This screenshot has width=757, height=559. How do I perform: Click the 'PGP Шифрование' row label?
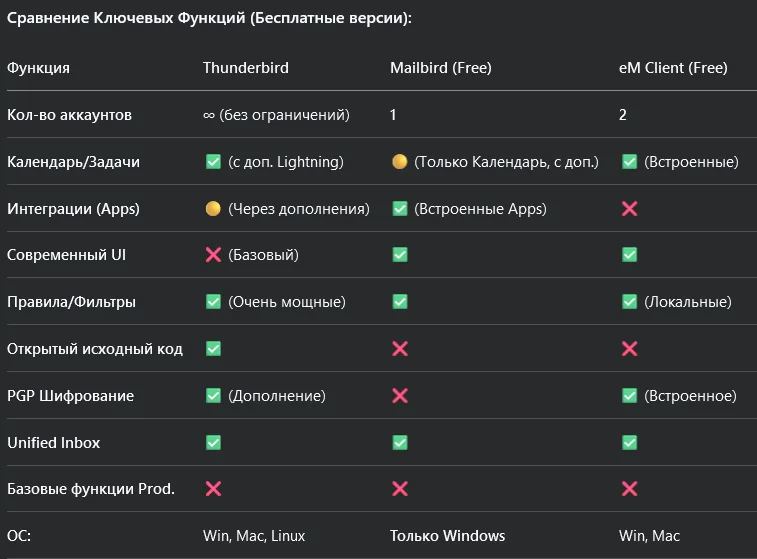coord(70,396)
